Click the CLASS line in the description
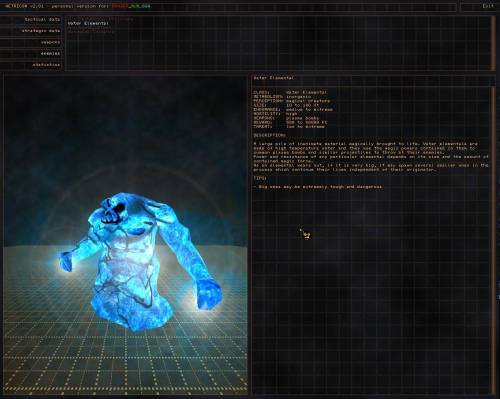This screenshot has height=399, width=500. click(290, 92)
